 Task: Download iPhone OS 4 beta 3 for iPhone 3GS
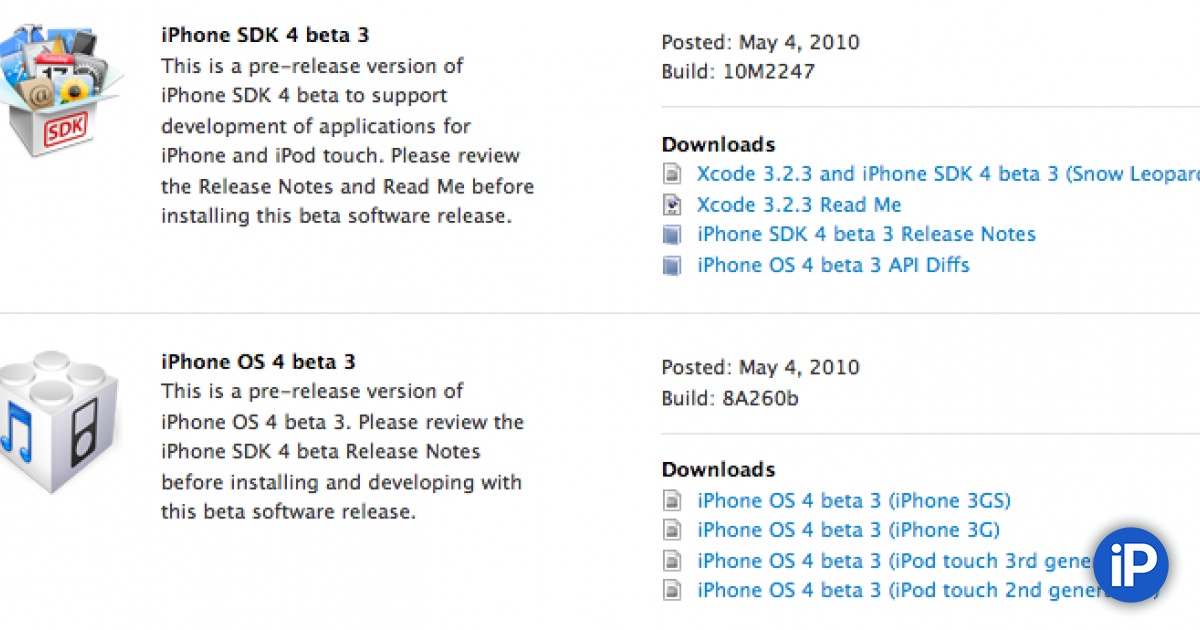(853, 500)
